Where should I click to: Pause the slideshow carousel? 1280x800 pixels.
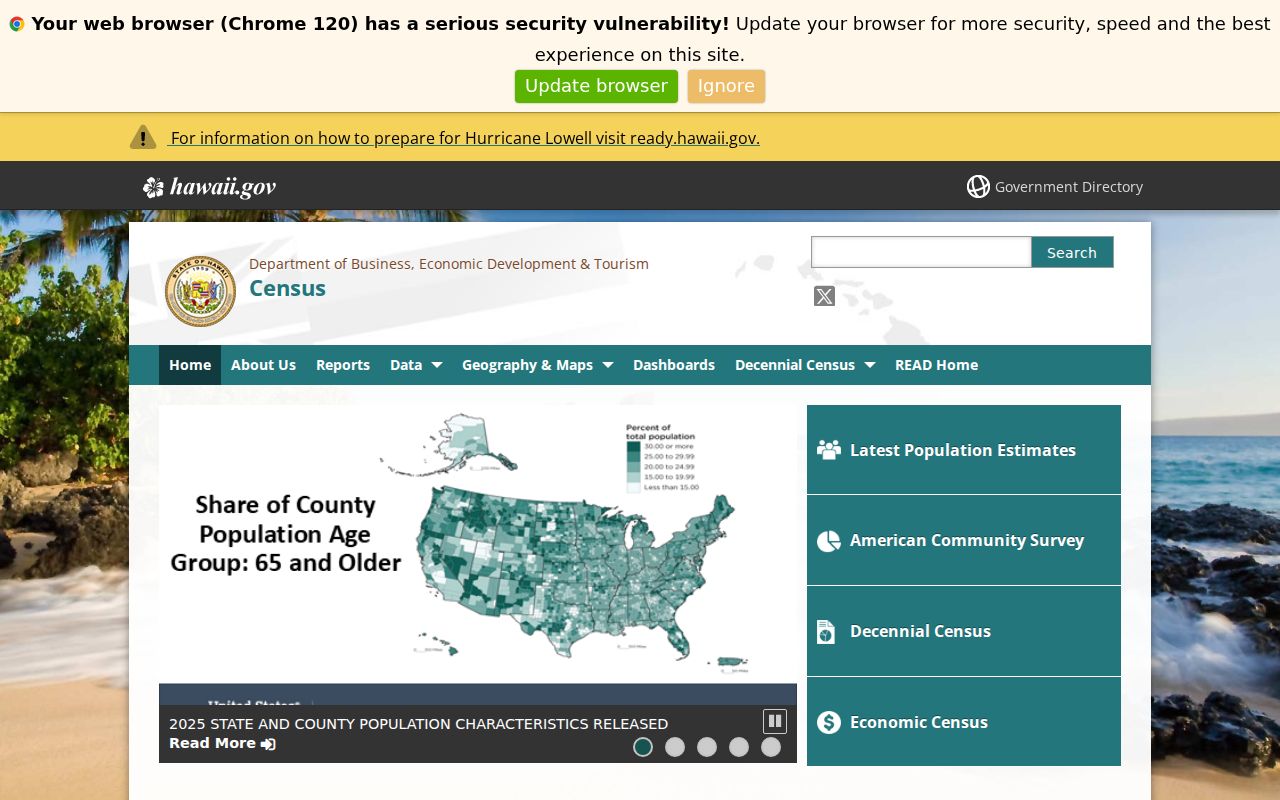point(775,721)
